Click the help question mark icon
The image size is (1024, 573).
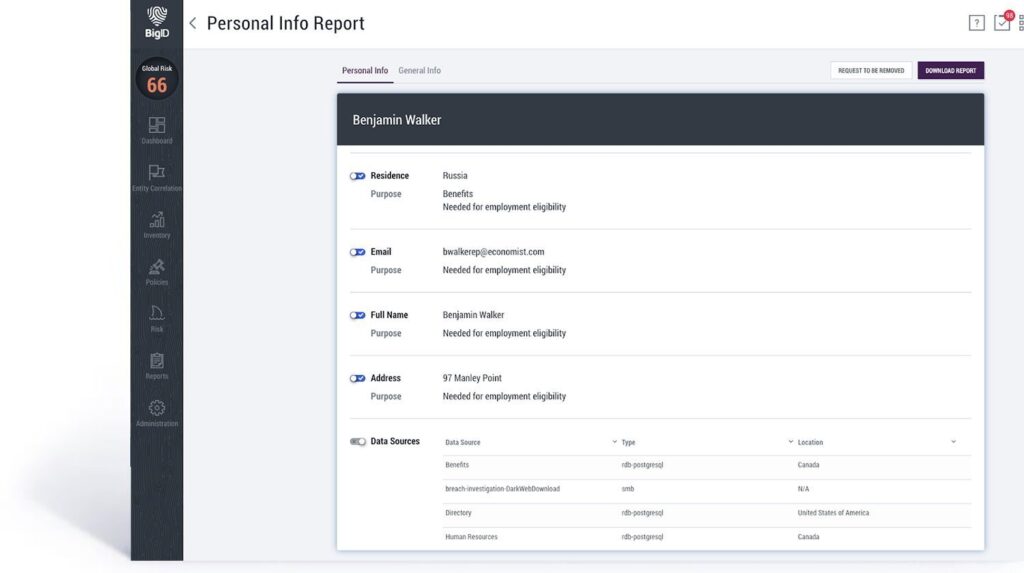(977, 23)
